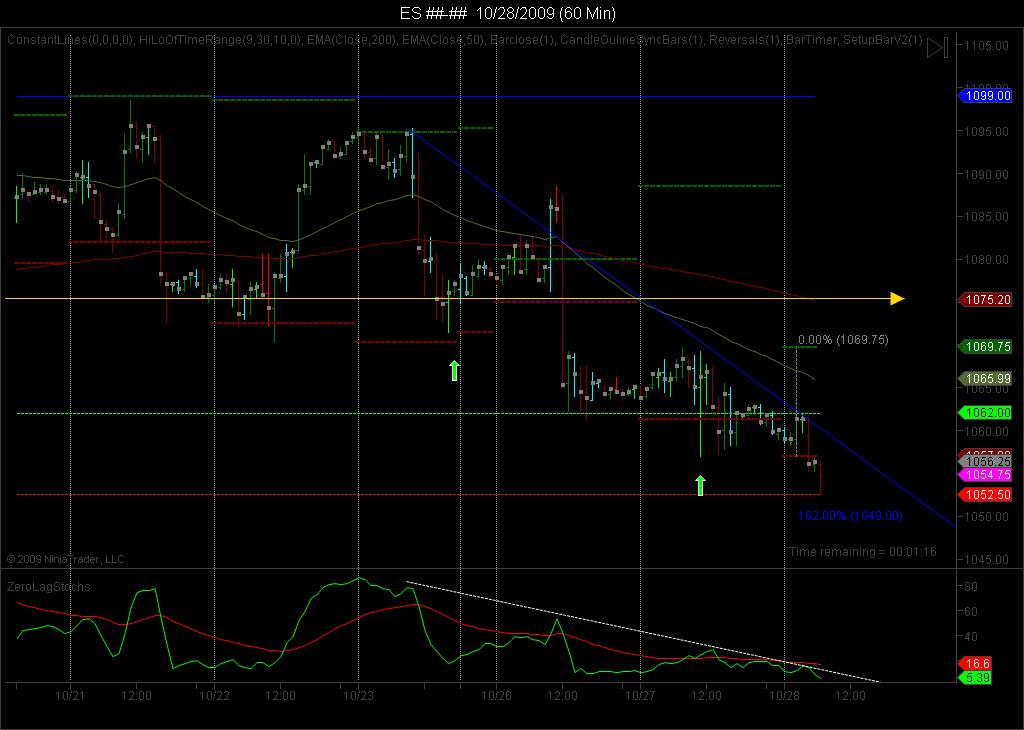Click the 80 level on stochastic axis

coord(971,587)
